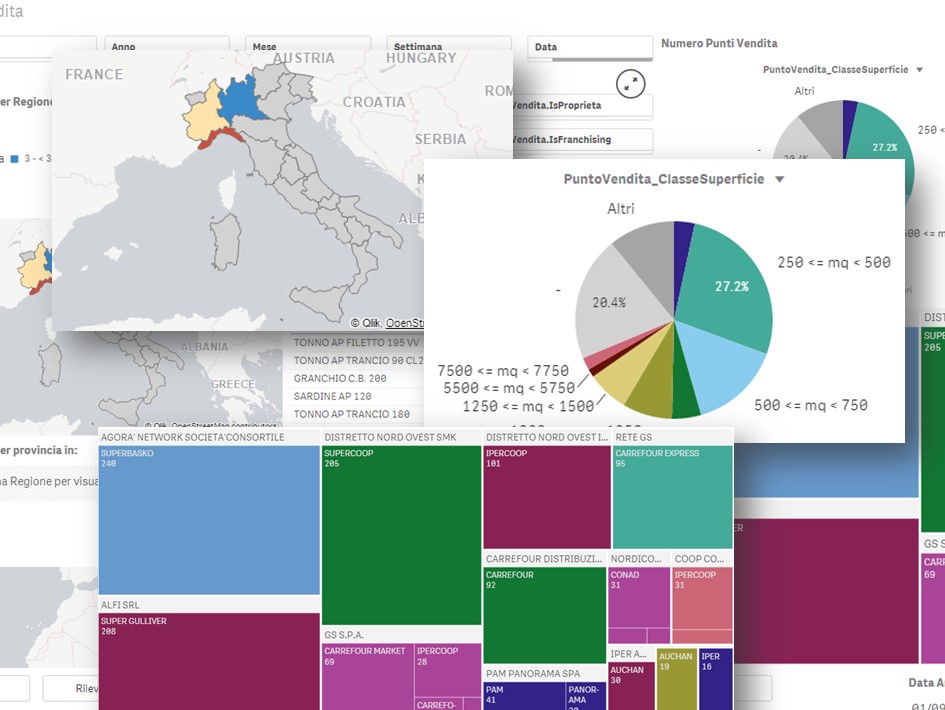This screenshot has width=945, height=710.
Task: Open the Data filter pane
Action: 590,48
